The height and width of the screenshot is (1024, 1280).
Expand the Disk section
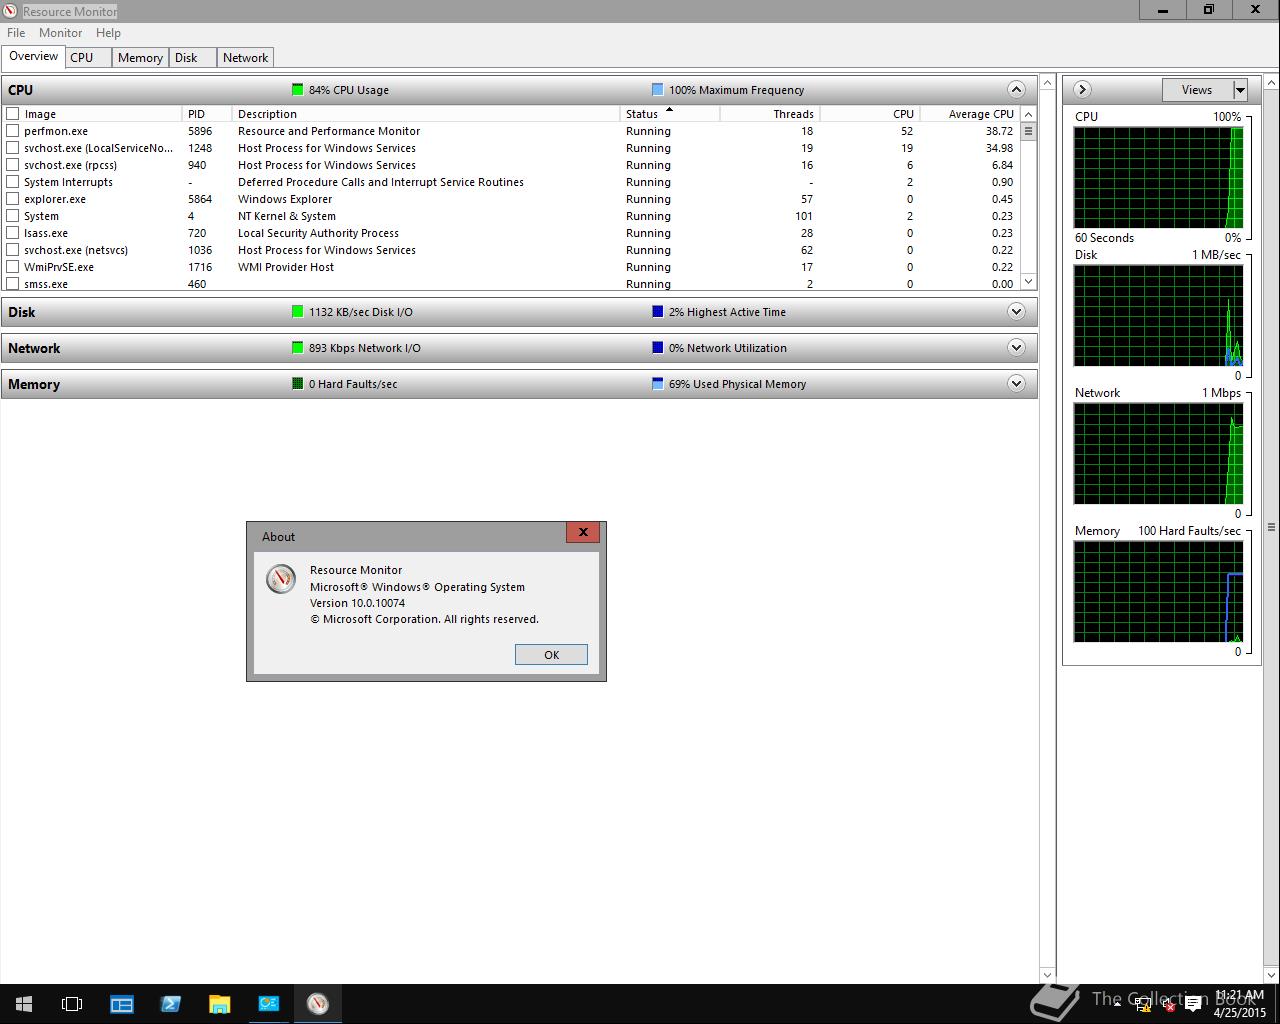coord(1016,312)
